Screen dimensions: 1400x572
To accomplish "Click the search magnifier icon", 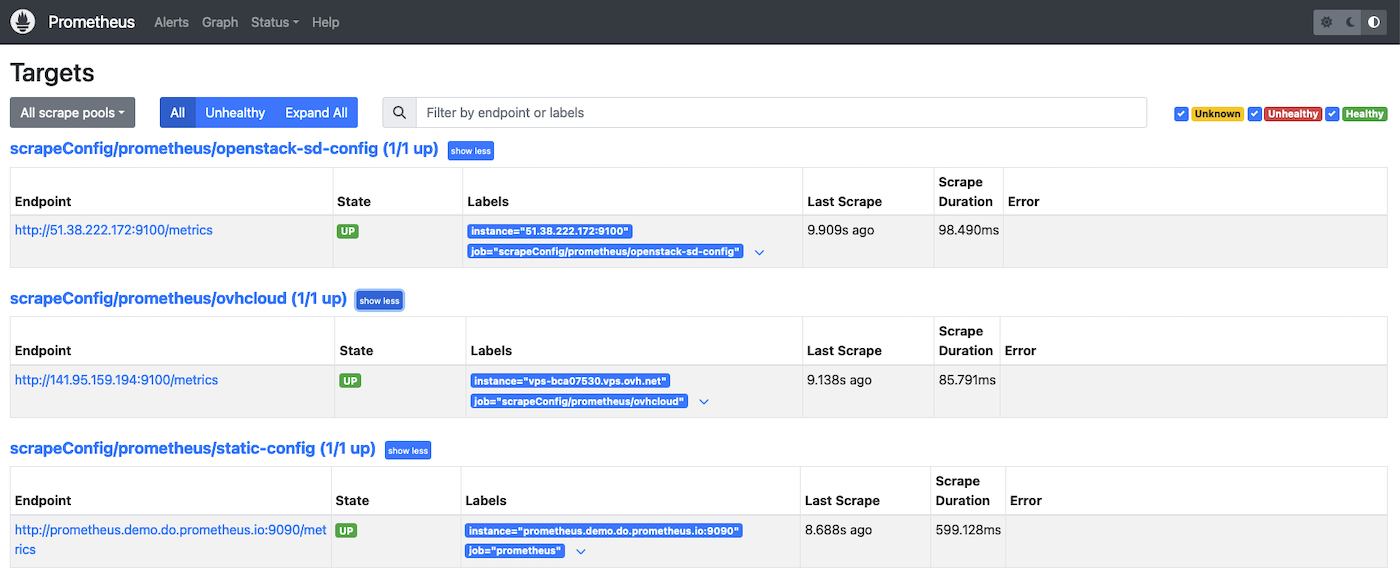I will [400, 113].
